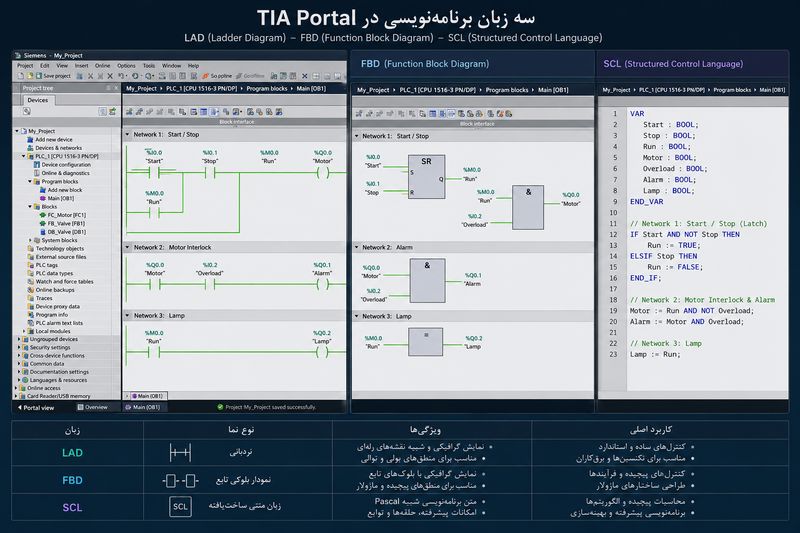Viewport: 800px width, 533px height.
Task: Switch to Portal view
Action: coord(36,408)
